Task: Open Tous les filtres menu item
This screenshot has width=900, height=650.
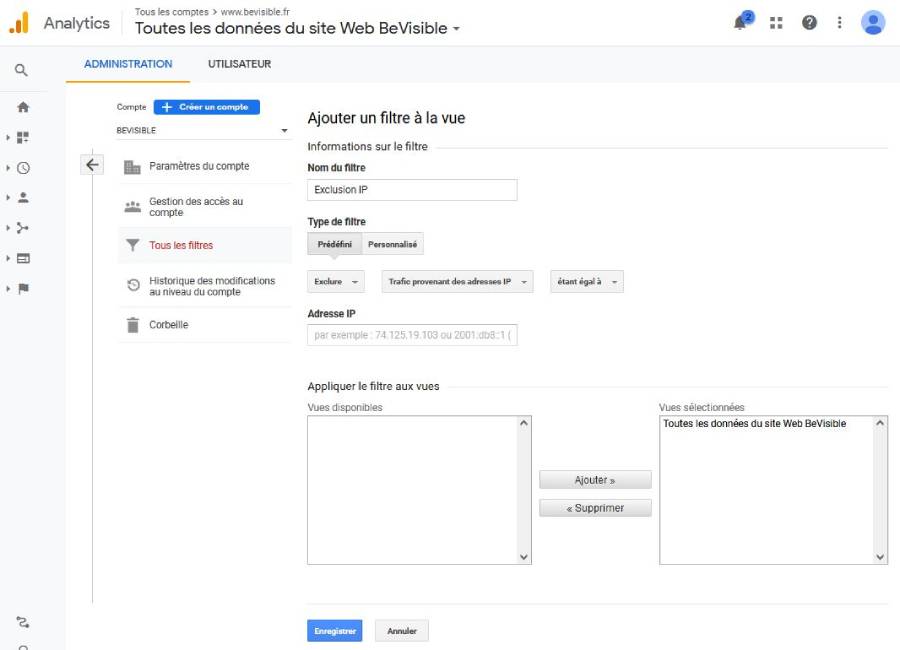Action: coord(181,245)
